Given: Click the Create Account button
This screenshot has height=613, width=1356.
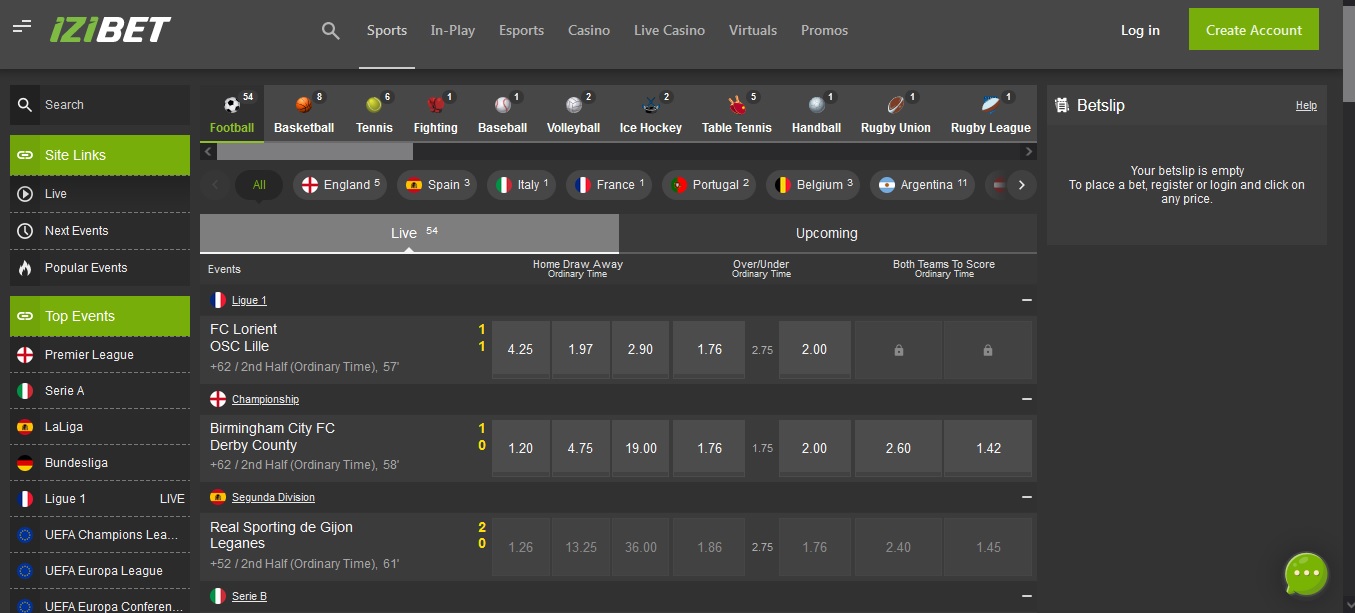Looking at the screenshot, I should pyautogui.click(x=1254, y=30).
